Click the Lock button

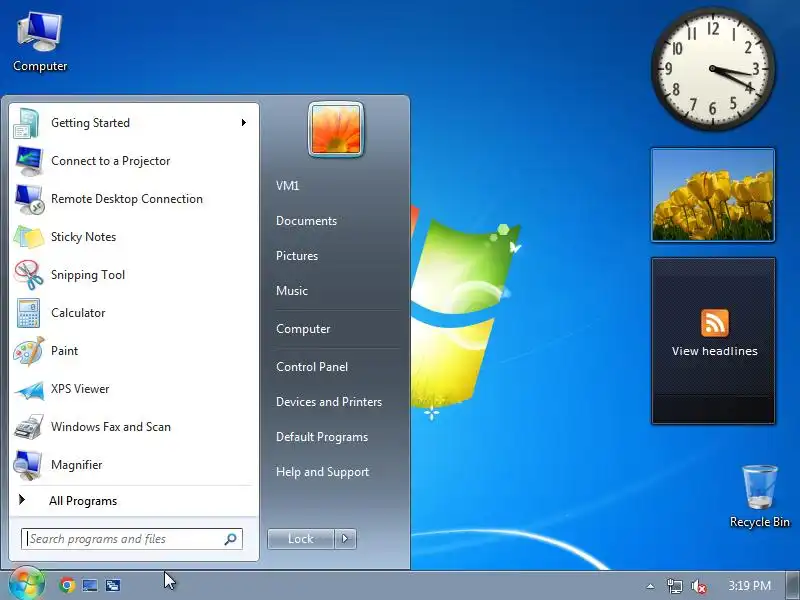coord(301,539)
